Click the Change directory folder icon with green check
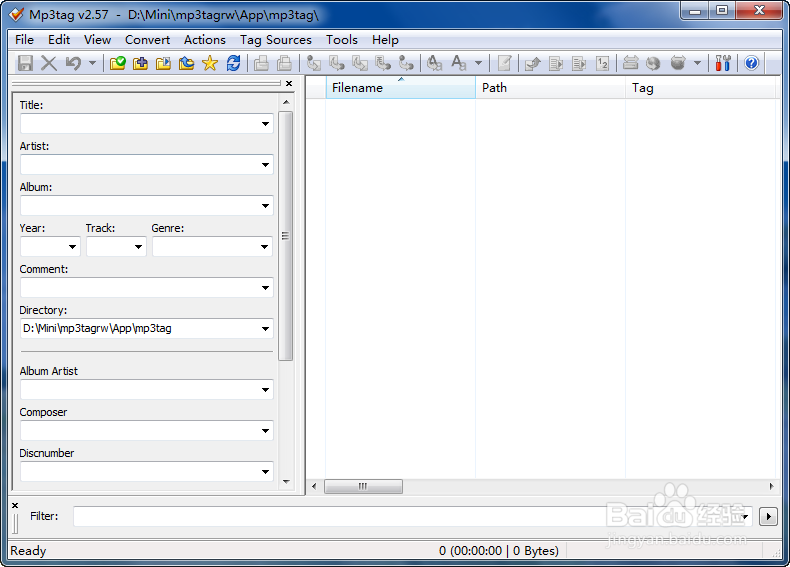This screenshot has width=790, height=567. (x=117, y=64)
